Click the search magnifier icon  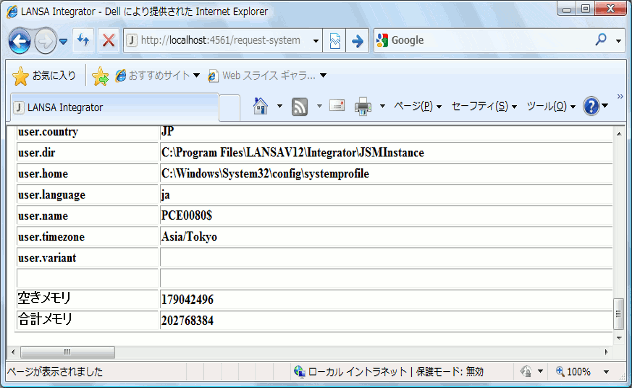[601, 40]
